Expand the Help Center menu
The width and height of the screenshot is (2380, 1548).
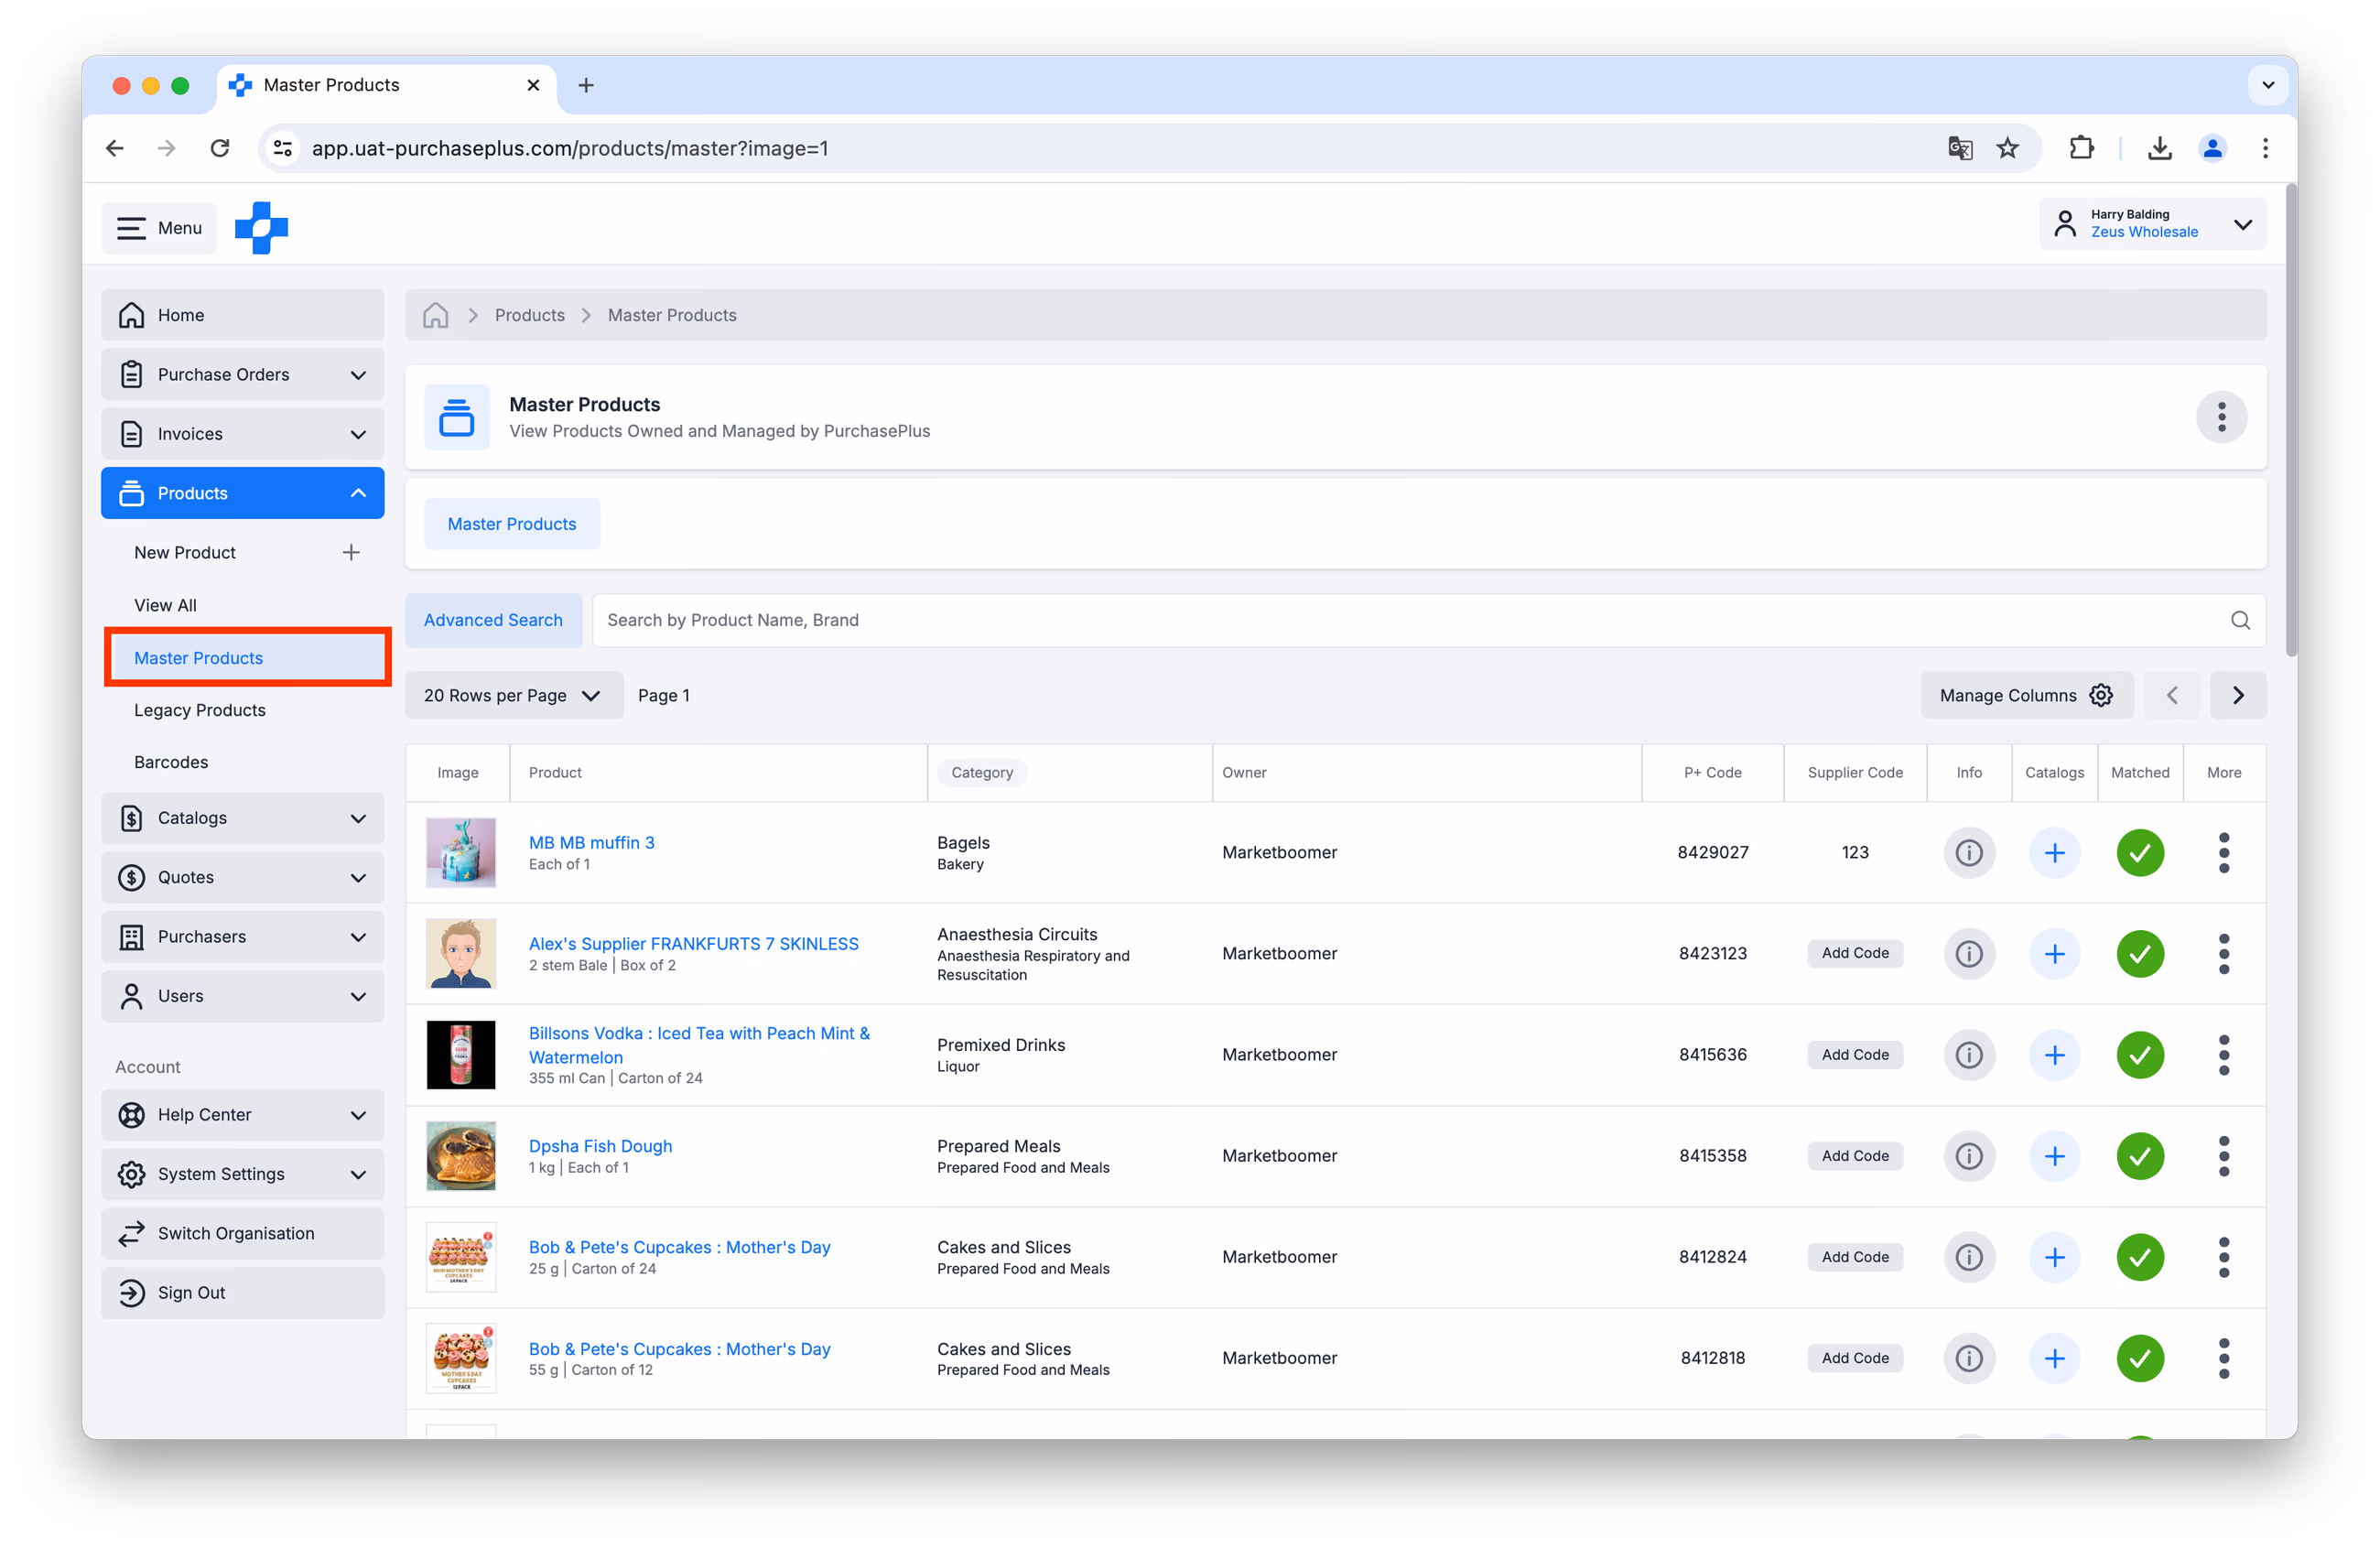242,1115
